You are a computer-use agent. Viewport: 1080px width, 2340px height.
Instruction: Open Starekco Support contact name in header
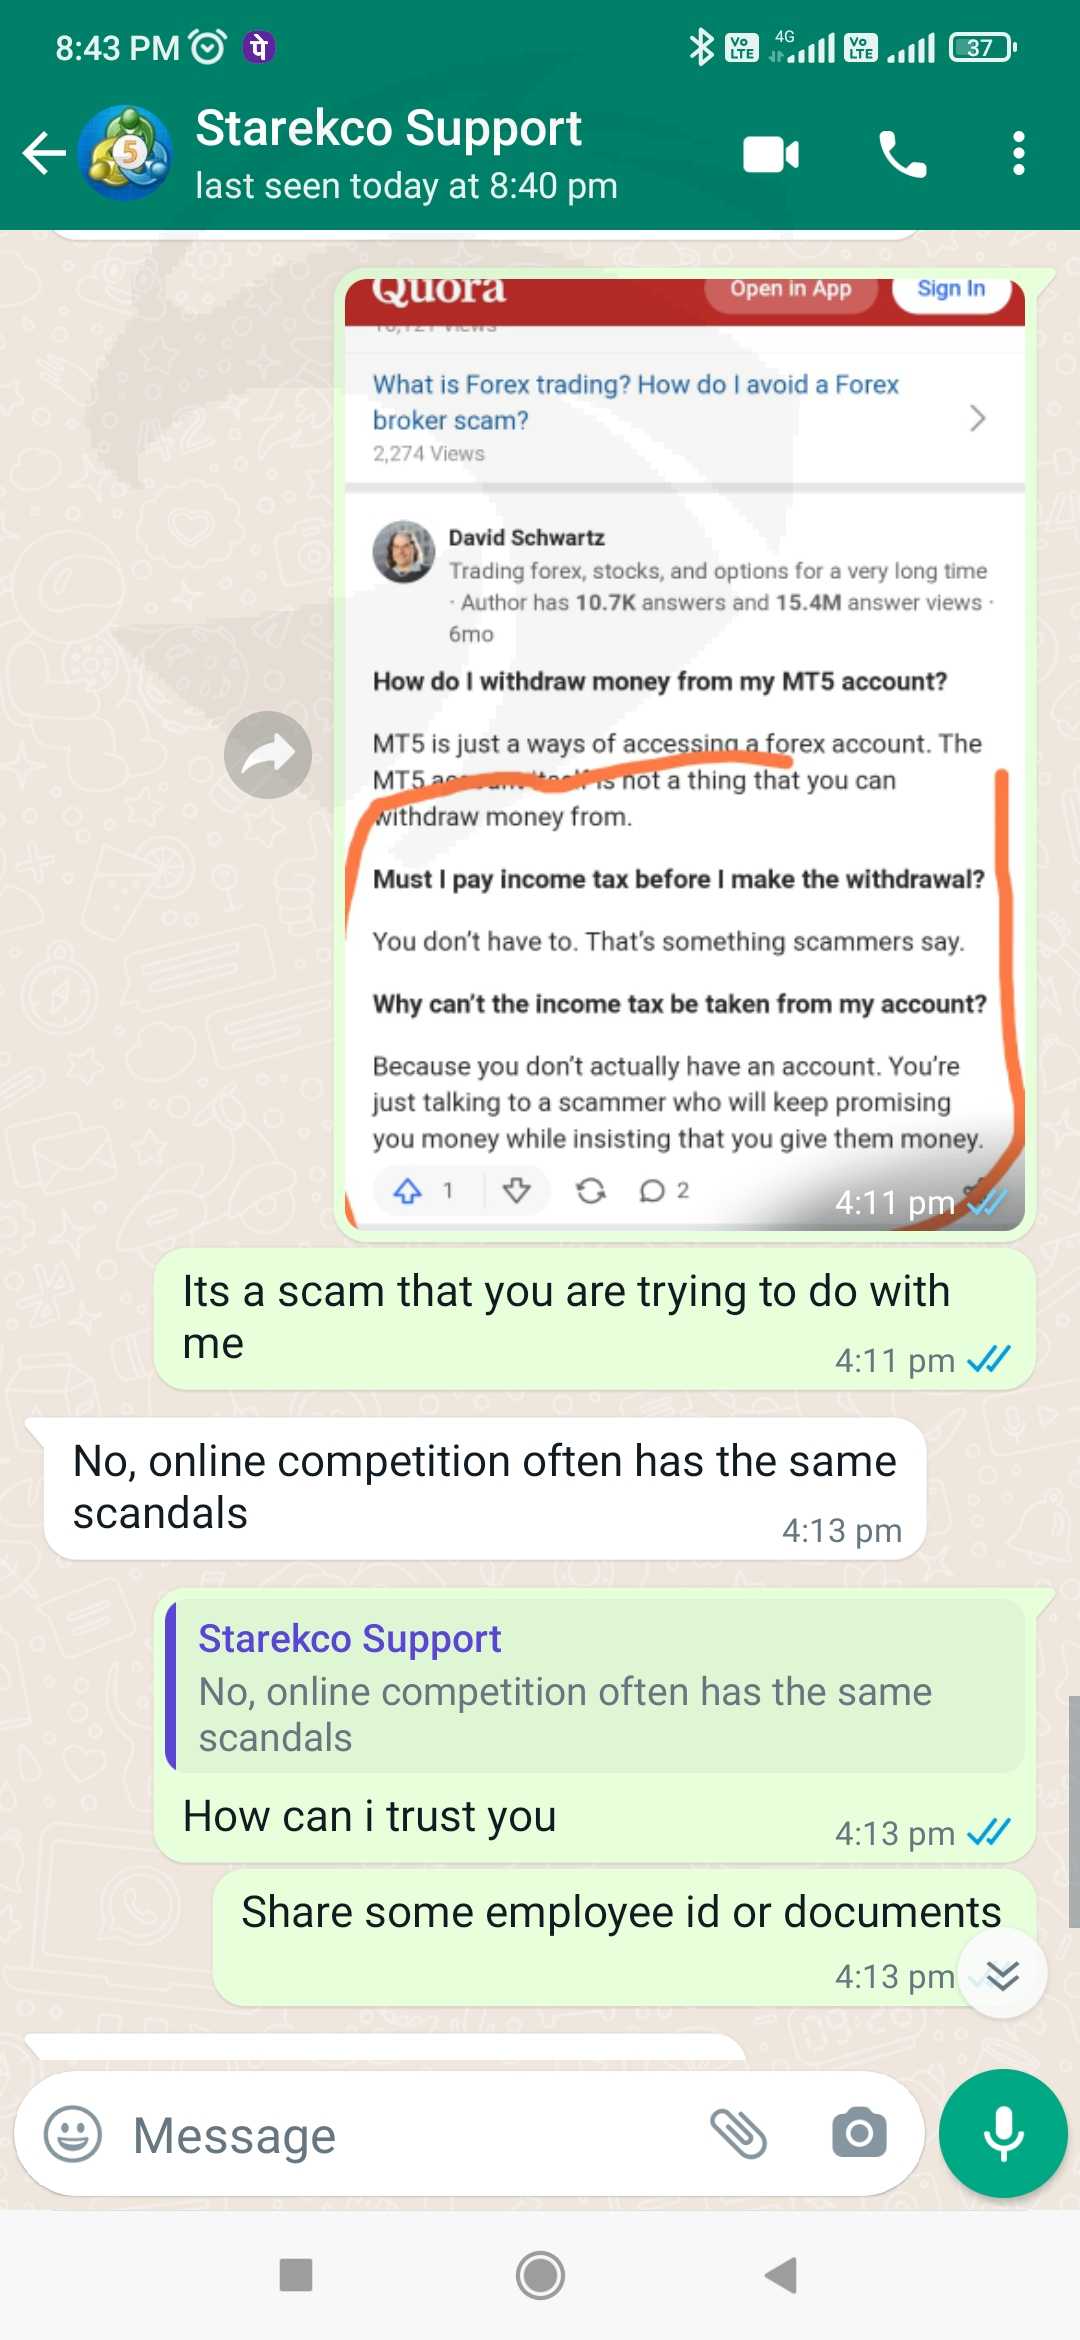coord(388,128)
